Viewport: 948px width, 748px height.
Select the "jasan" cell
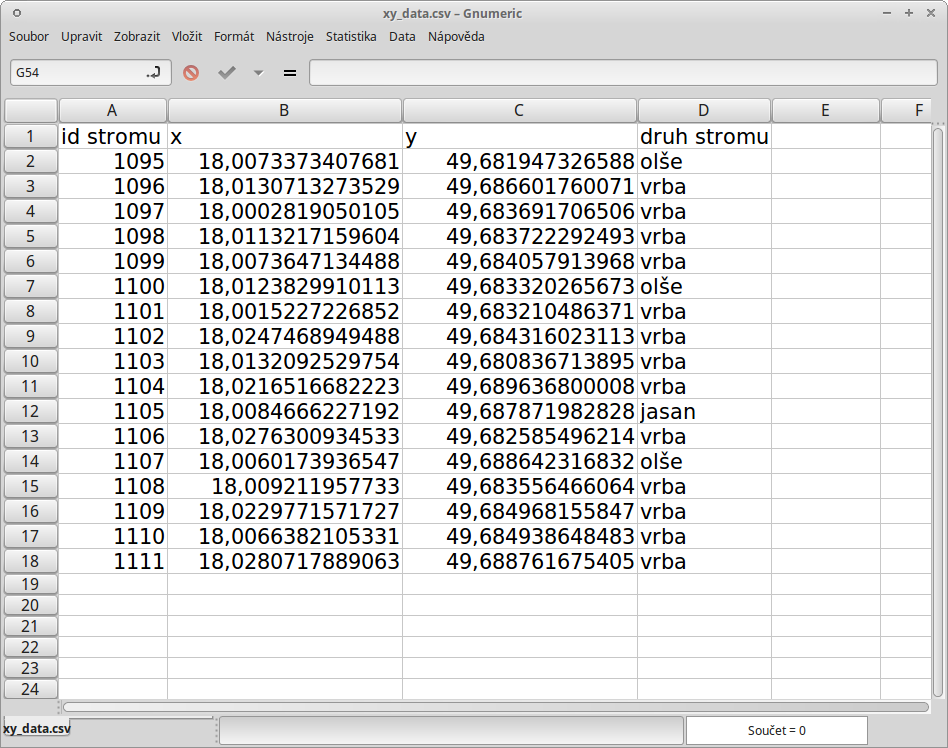click(704, 411)
